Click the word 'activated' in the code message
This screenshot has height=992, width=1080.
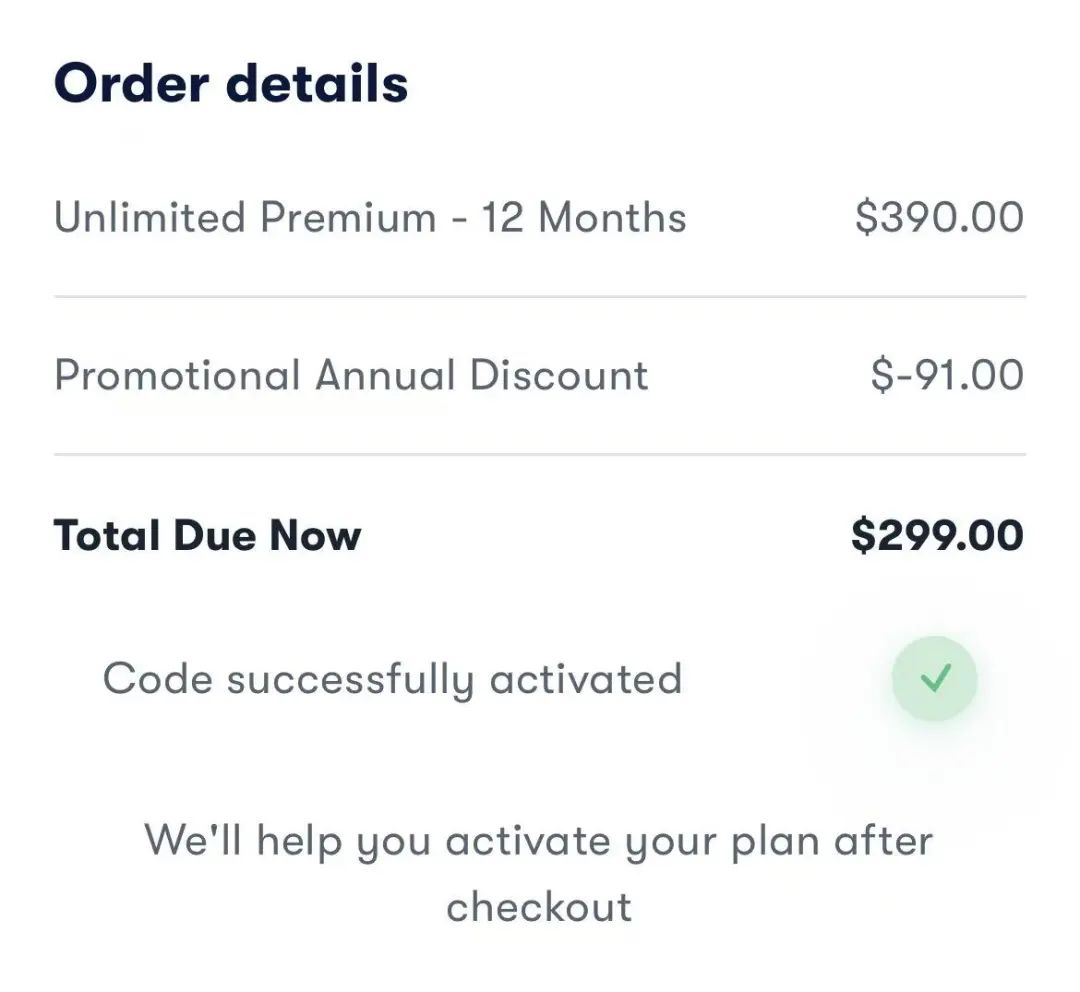585,679
